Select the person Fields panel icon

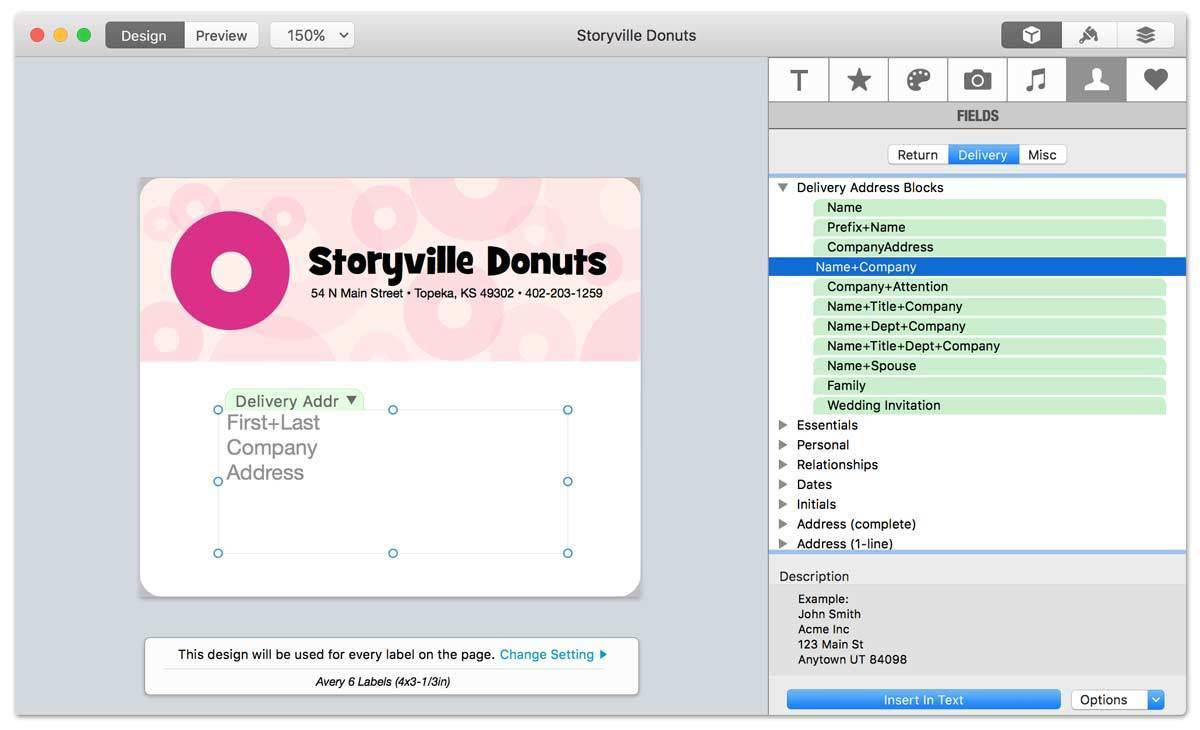point(1096,80)
